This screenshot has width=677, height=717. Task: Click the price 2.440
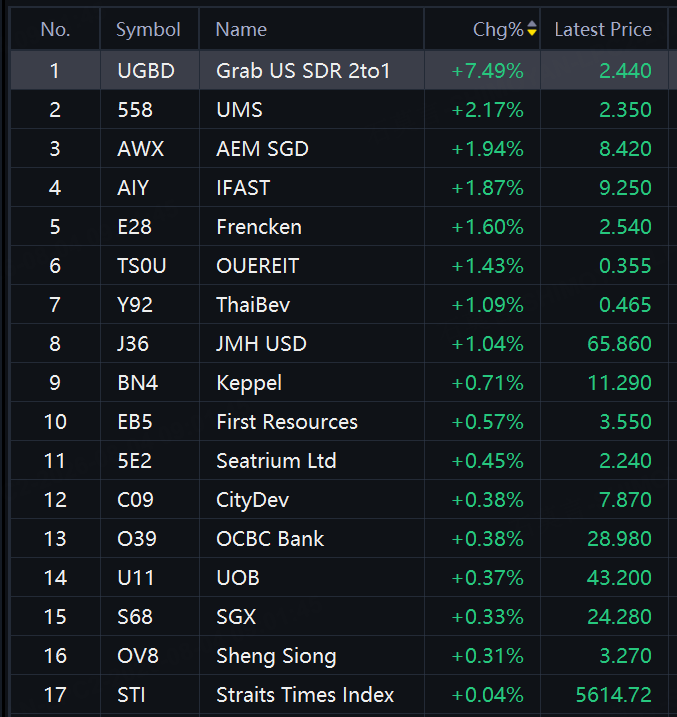[625, 71]
